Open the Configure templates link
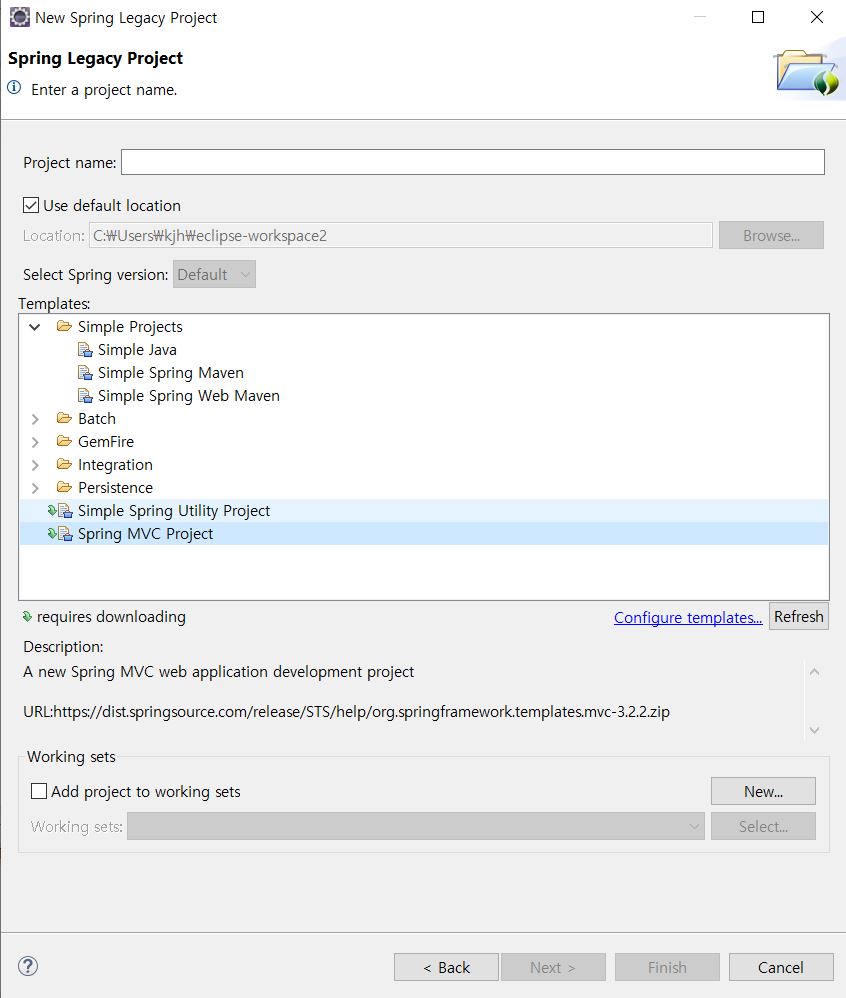846x998 pixels. [x=688, y=617]
